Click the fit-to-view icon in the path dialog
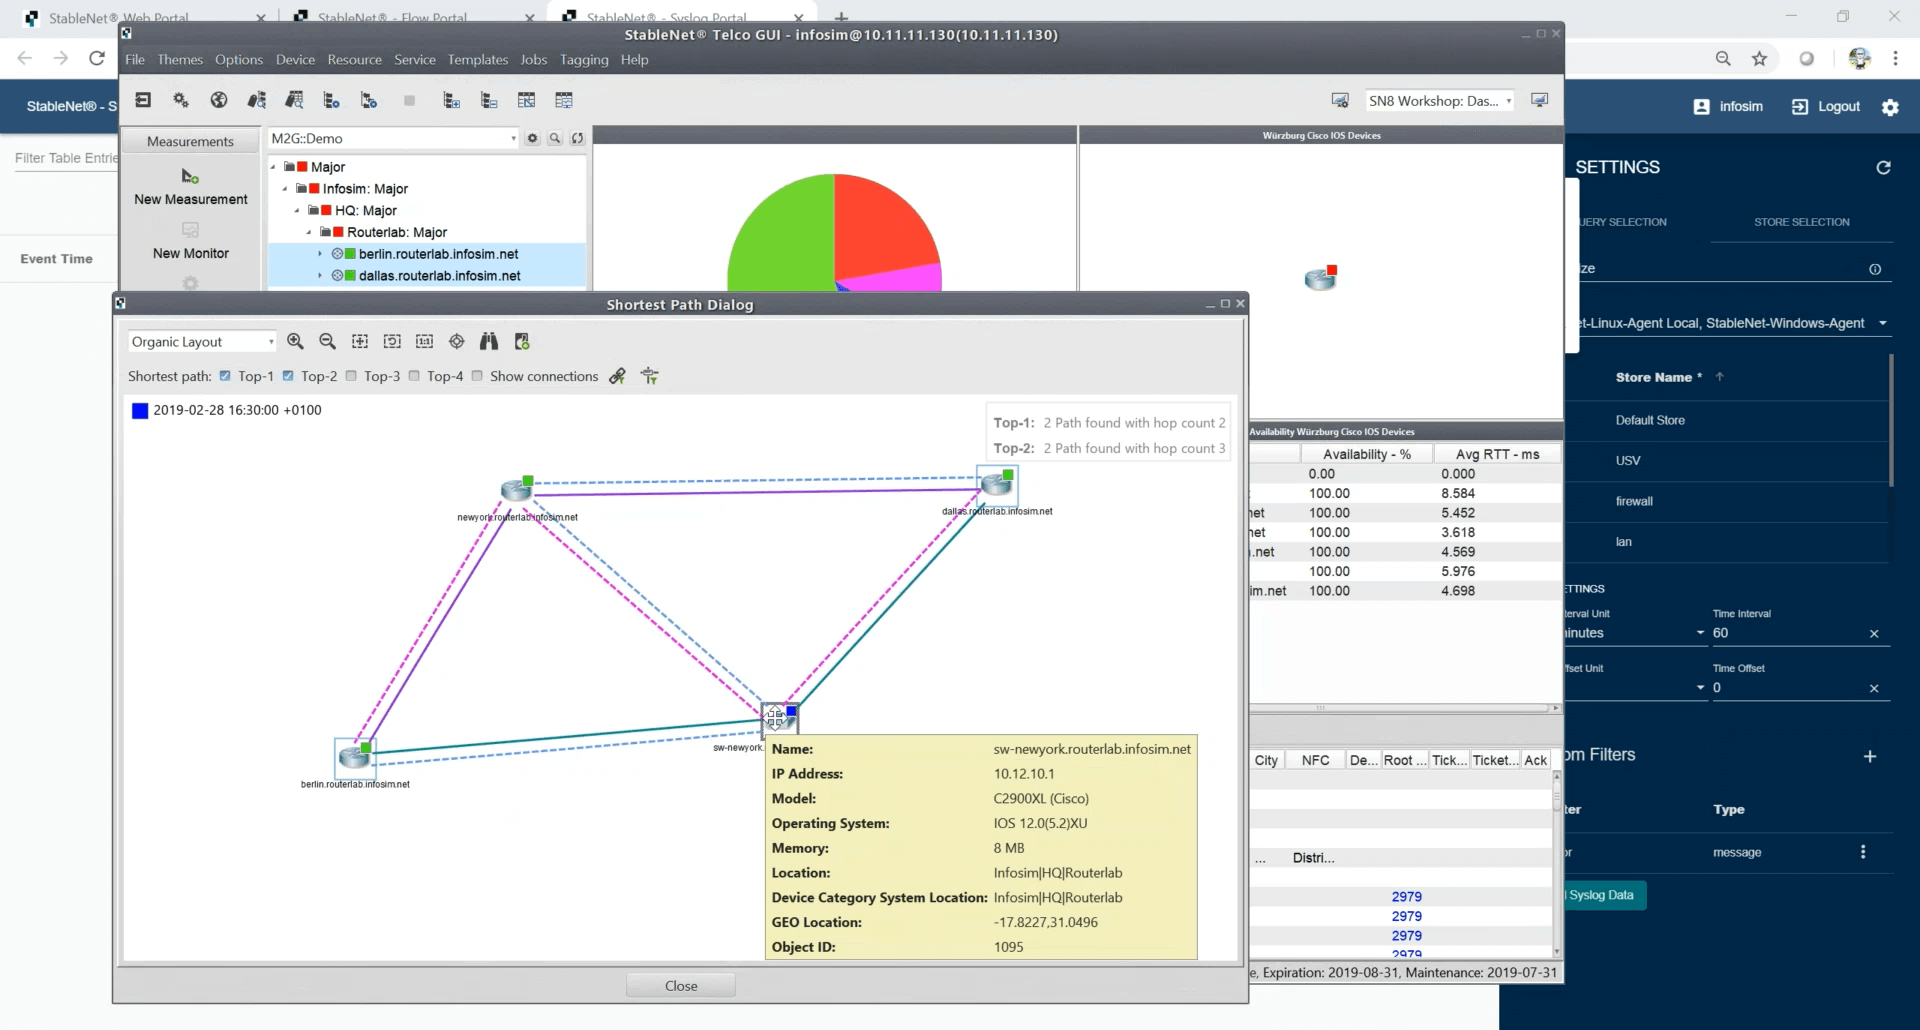 pos(360,341)
